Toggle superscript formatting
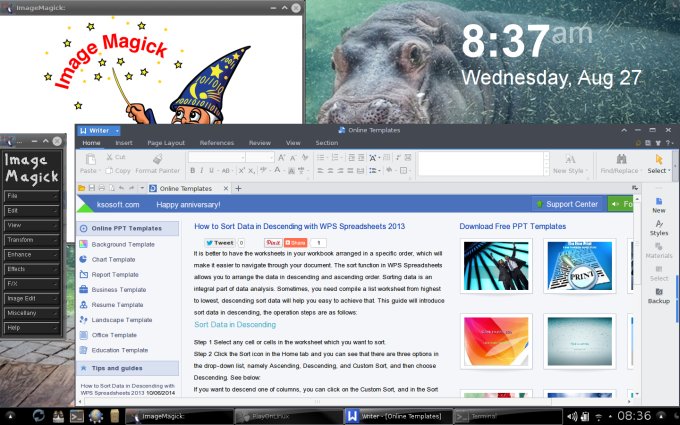Screen dimensions: 680x425 242,170
